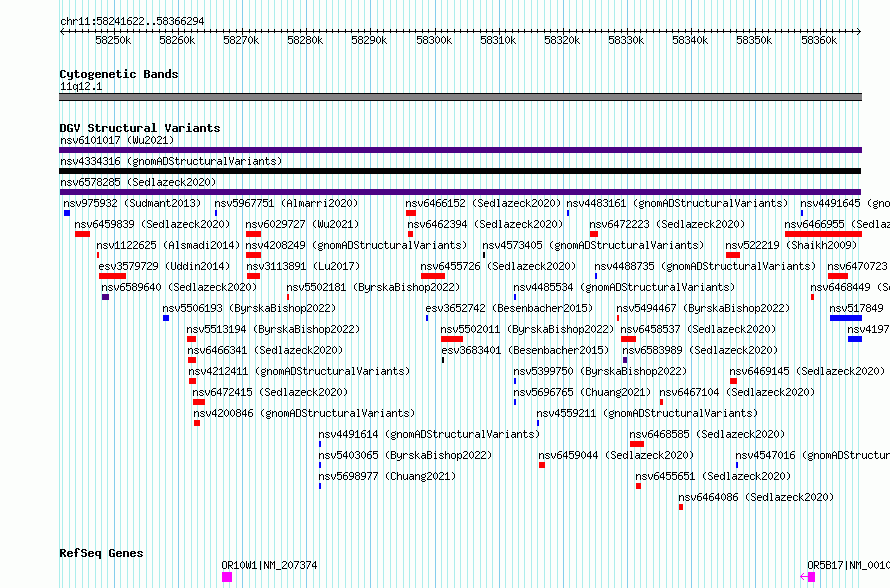Select nsv6583989 (Sedlazeck2020) label

point(700,350)
